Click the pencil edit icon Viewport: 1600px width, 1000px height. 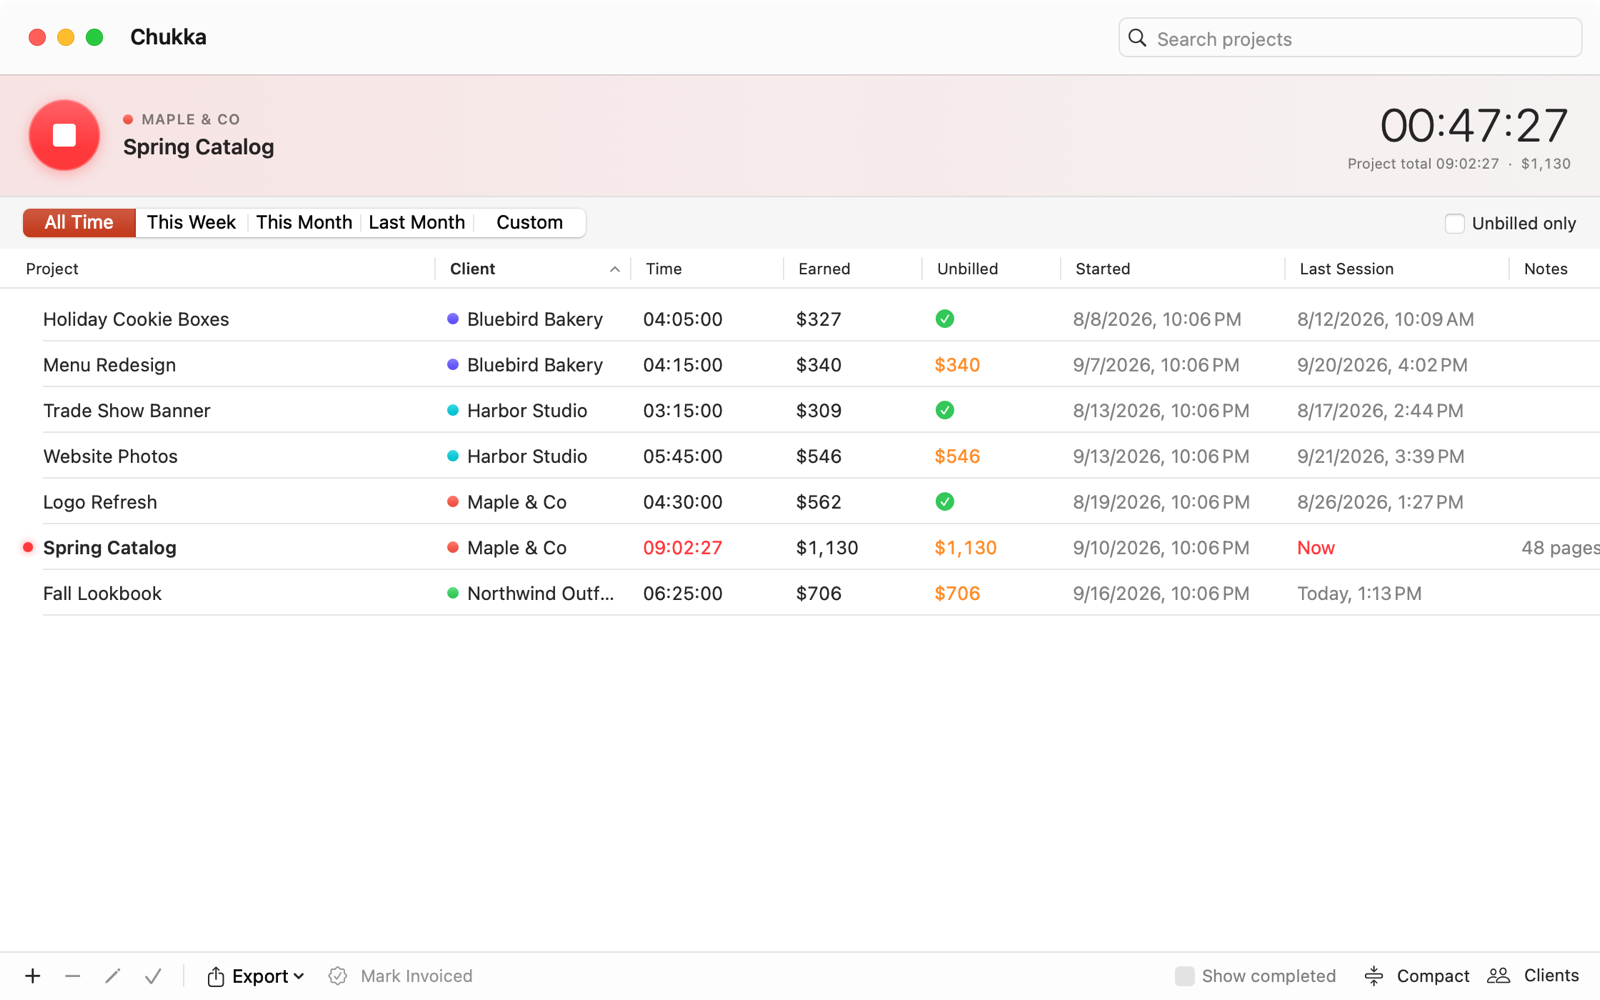112,976
